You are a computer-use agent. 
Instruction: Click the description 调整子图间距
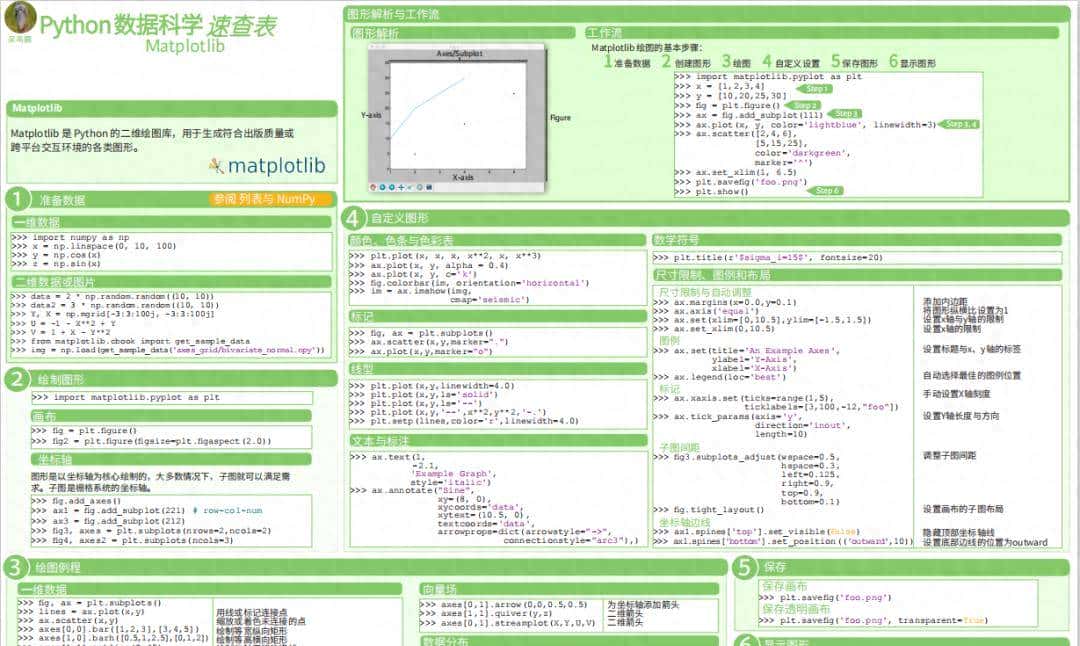949,455
